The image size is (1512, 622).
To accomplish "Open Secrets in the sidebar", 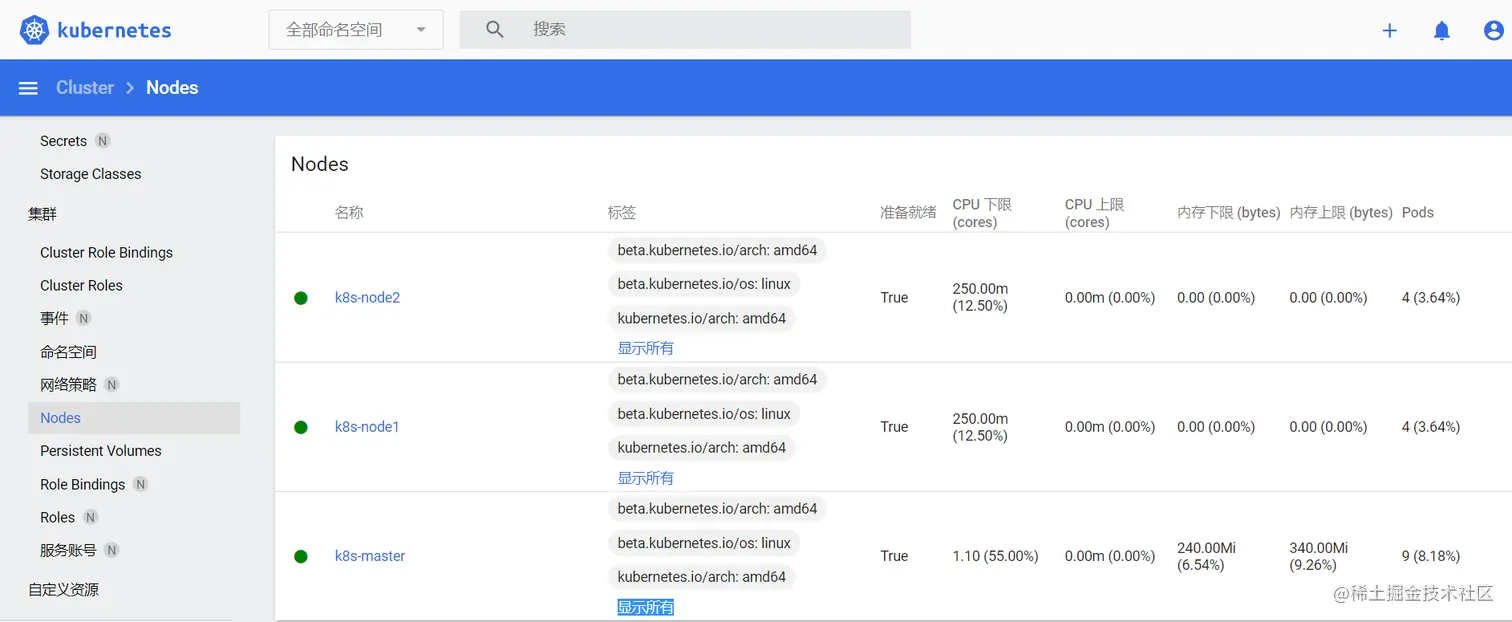I will click(63, 141).
